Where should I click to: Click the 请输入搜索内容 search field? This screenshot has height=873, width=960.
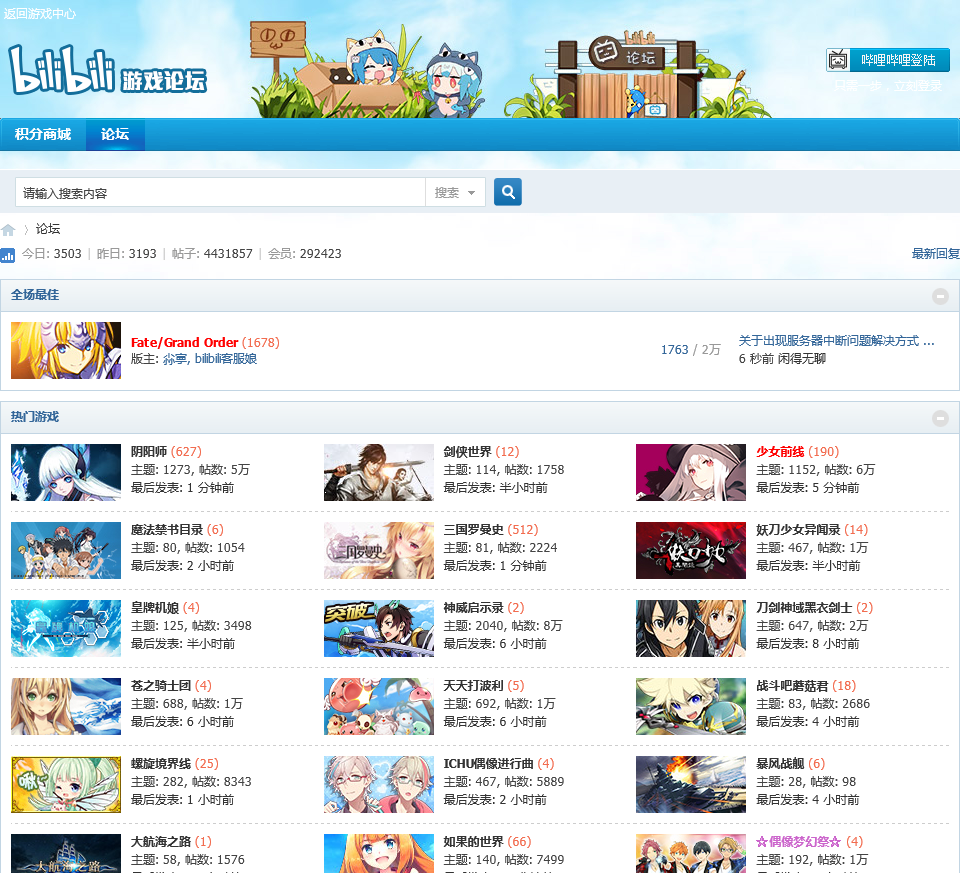click(220, 193)
